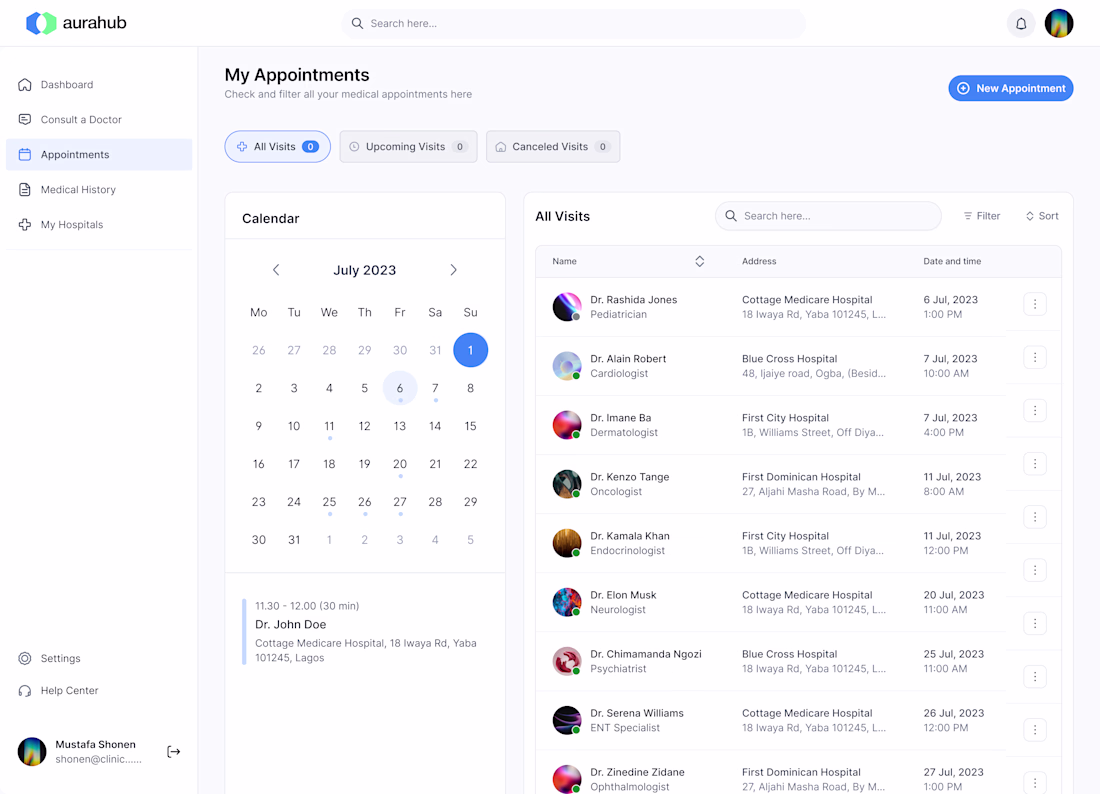Click Mustafa Shonen avatar in sidebar

(32, 752)
